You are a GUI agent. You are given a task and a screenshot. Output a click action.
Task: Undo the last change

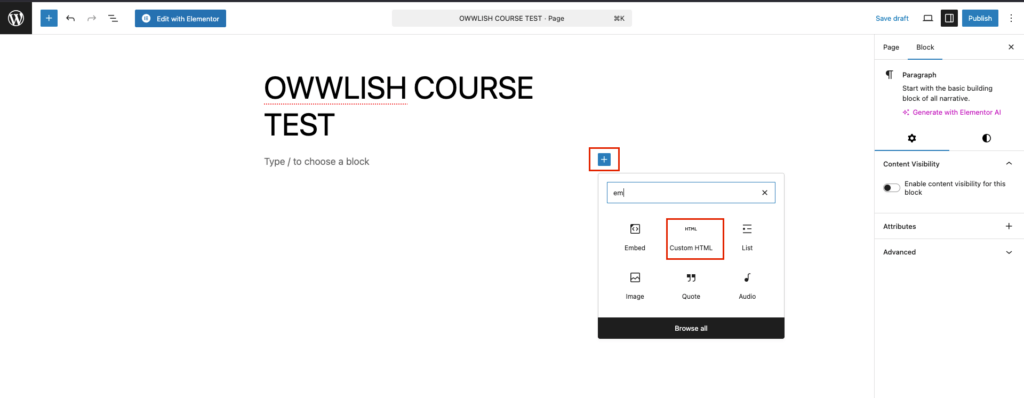pyautogui.click(x=71, y=18)
